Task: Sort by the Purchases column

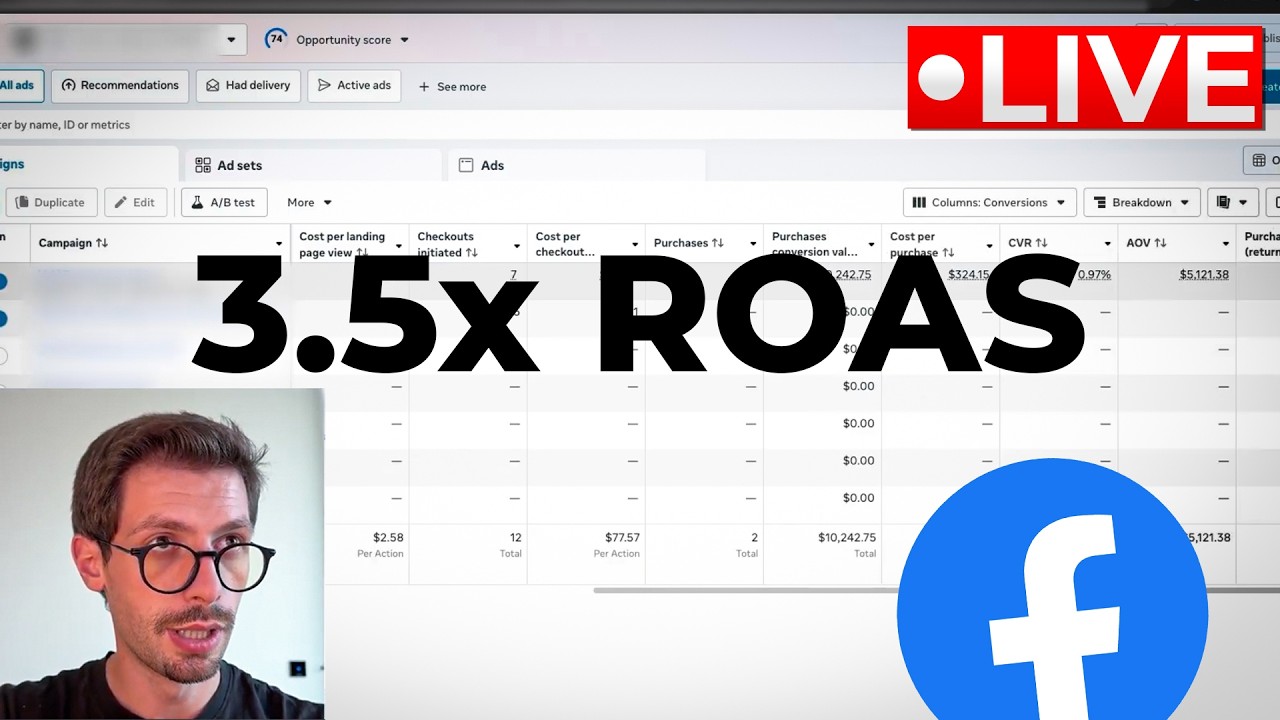Action: (x=689, y=243)
